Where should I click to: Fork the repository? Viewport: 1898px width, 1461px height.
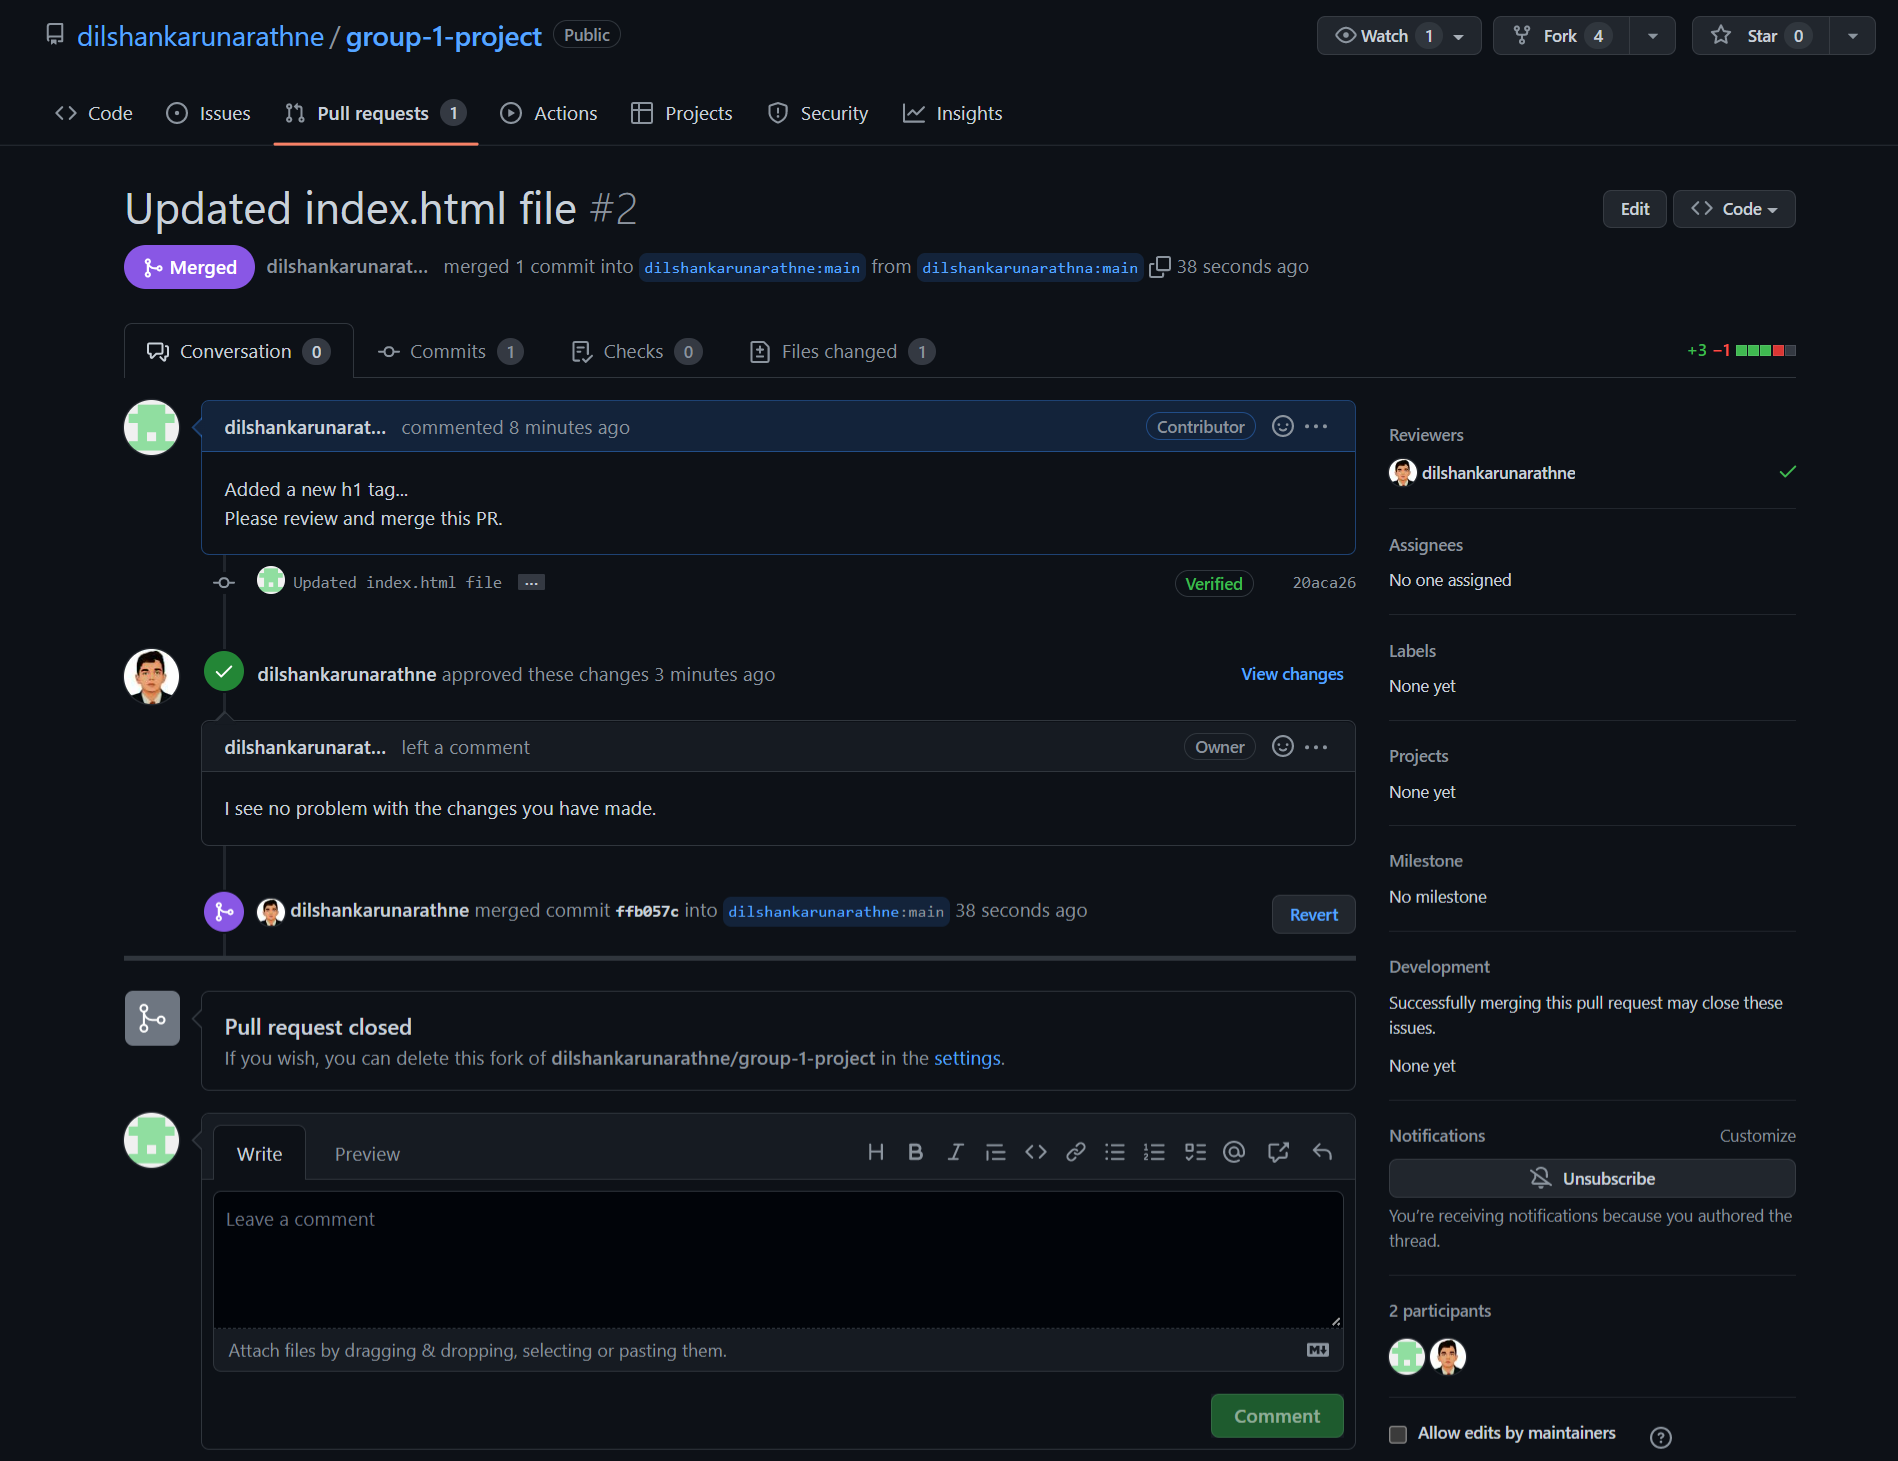(1560, 36)
